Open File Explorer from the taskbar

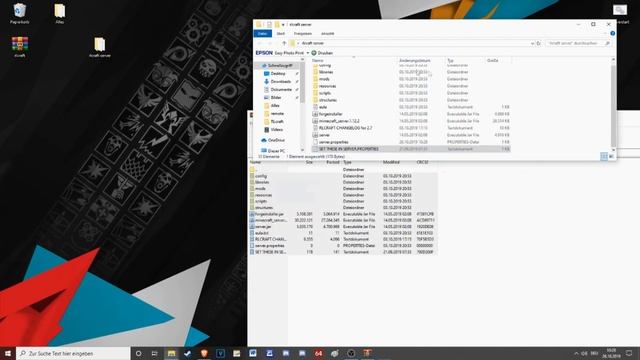[x=171, y=353]
